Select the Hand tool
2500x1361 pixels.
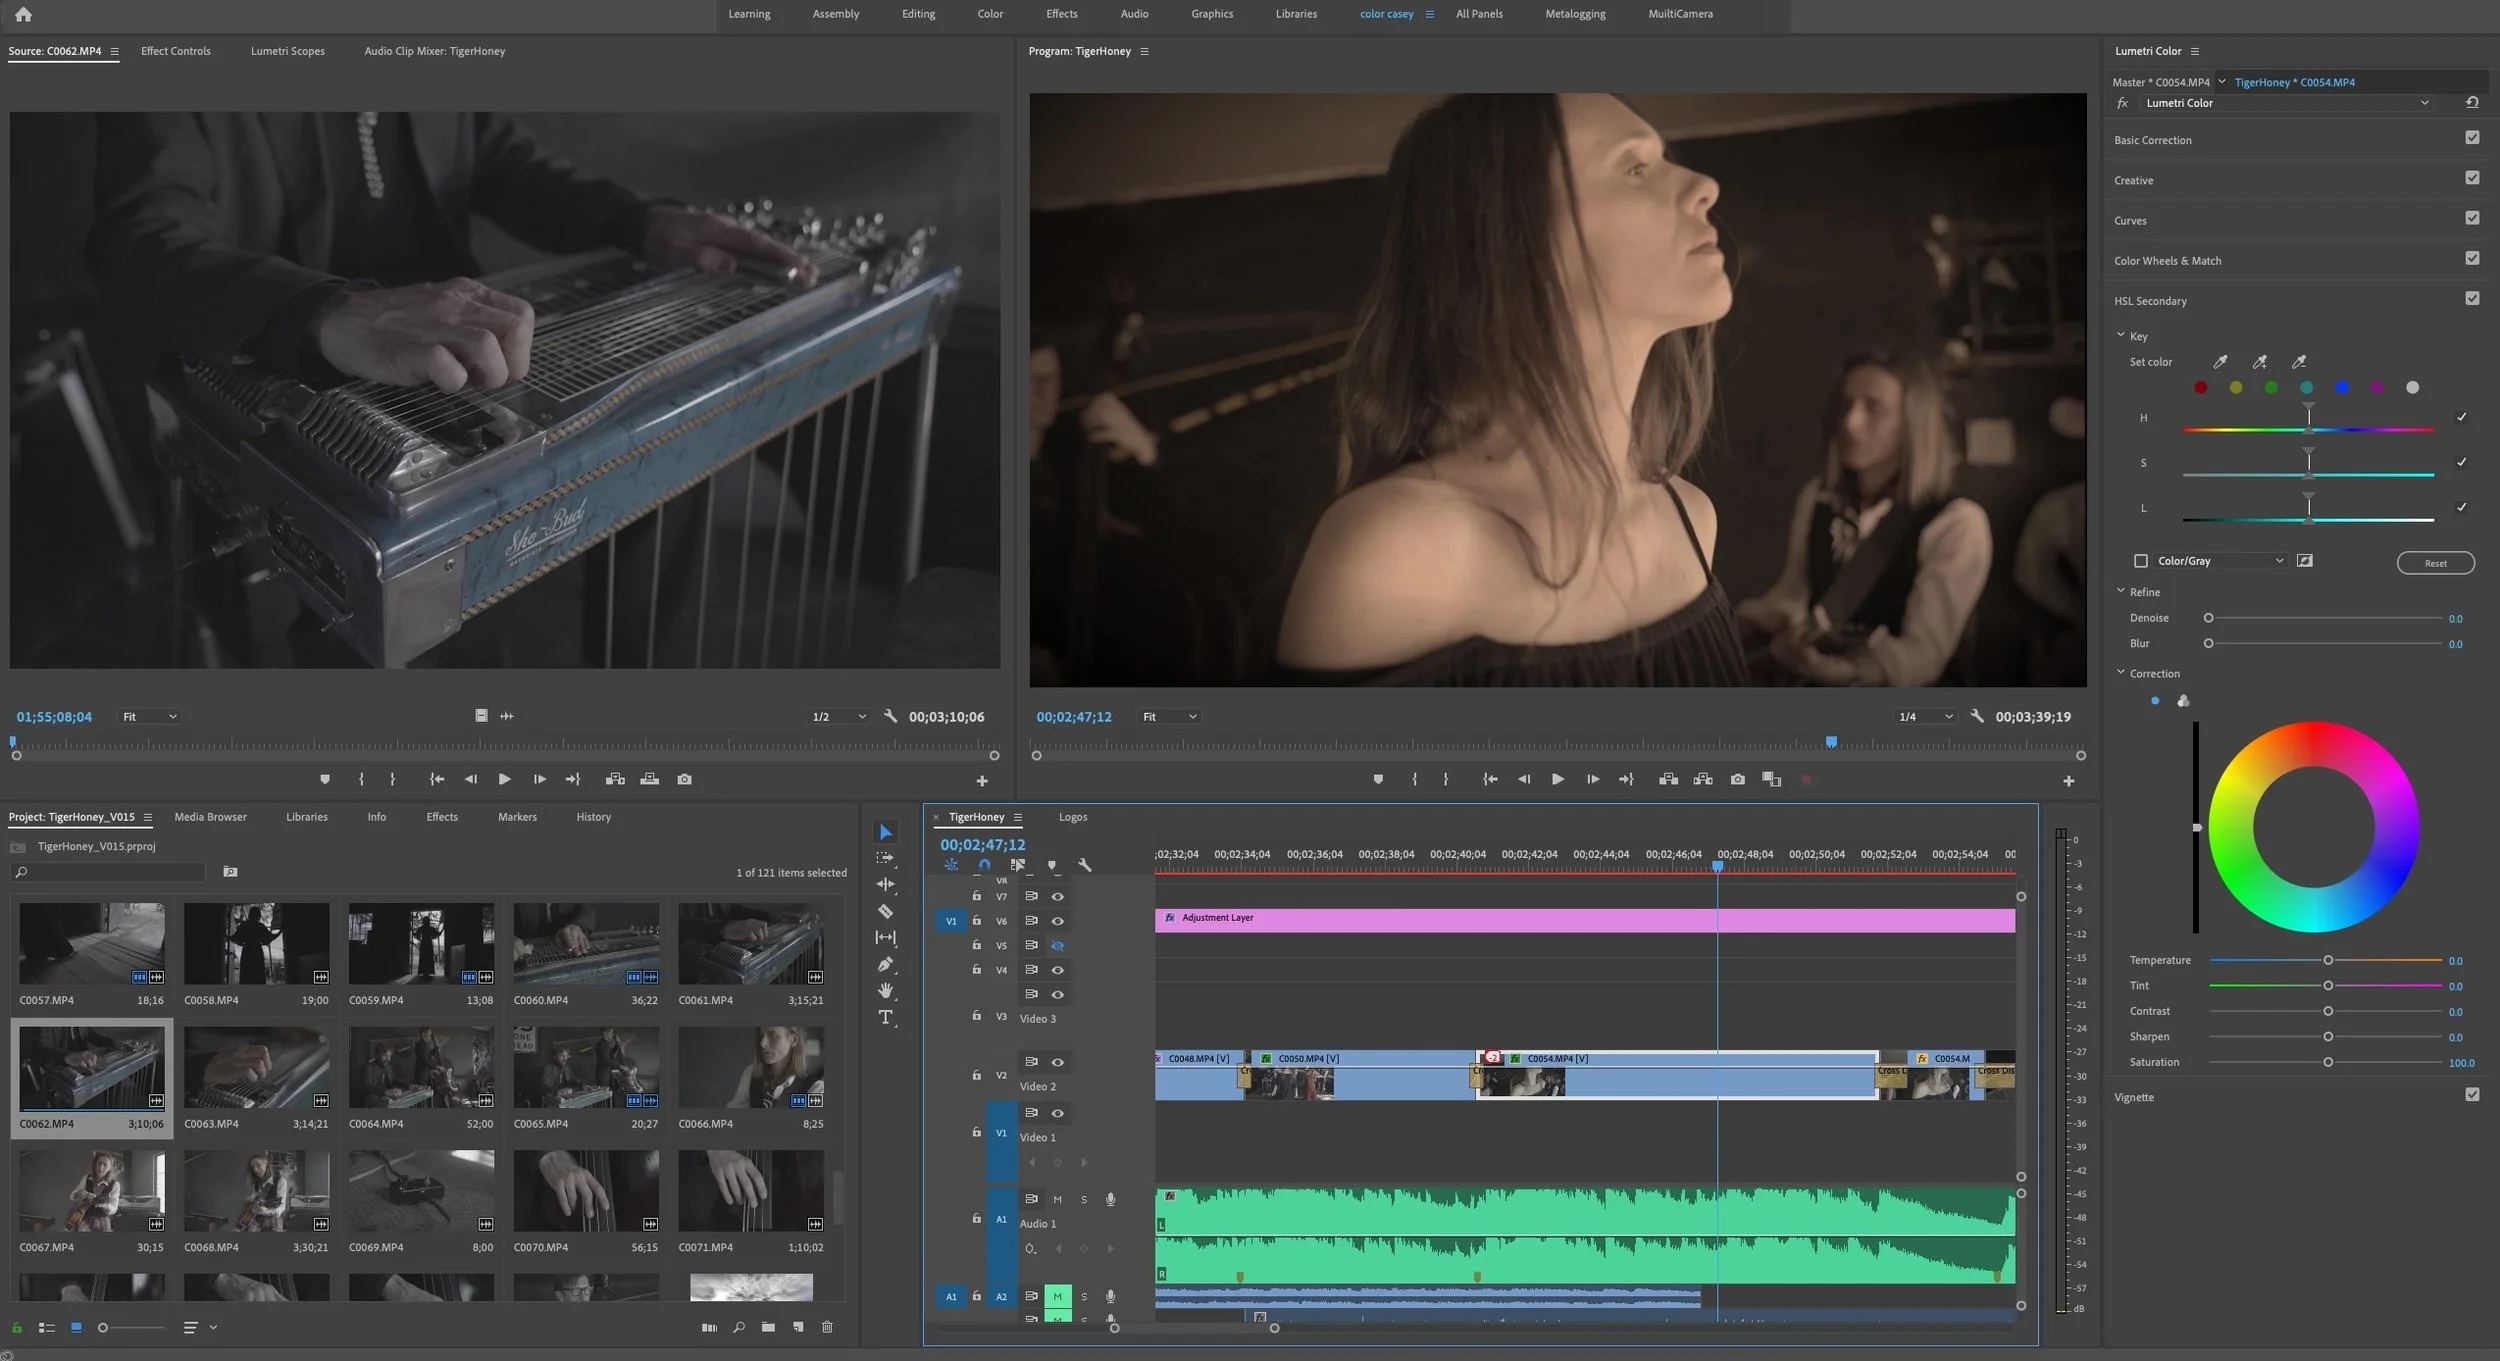885,991
